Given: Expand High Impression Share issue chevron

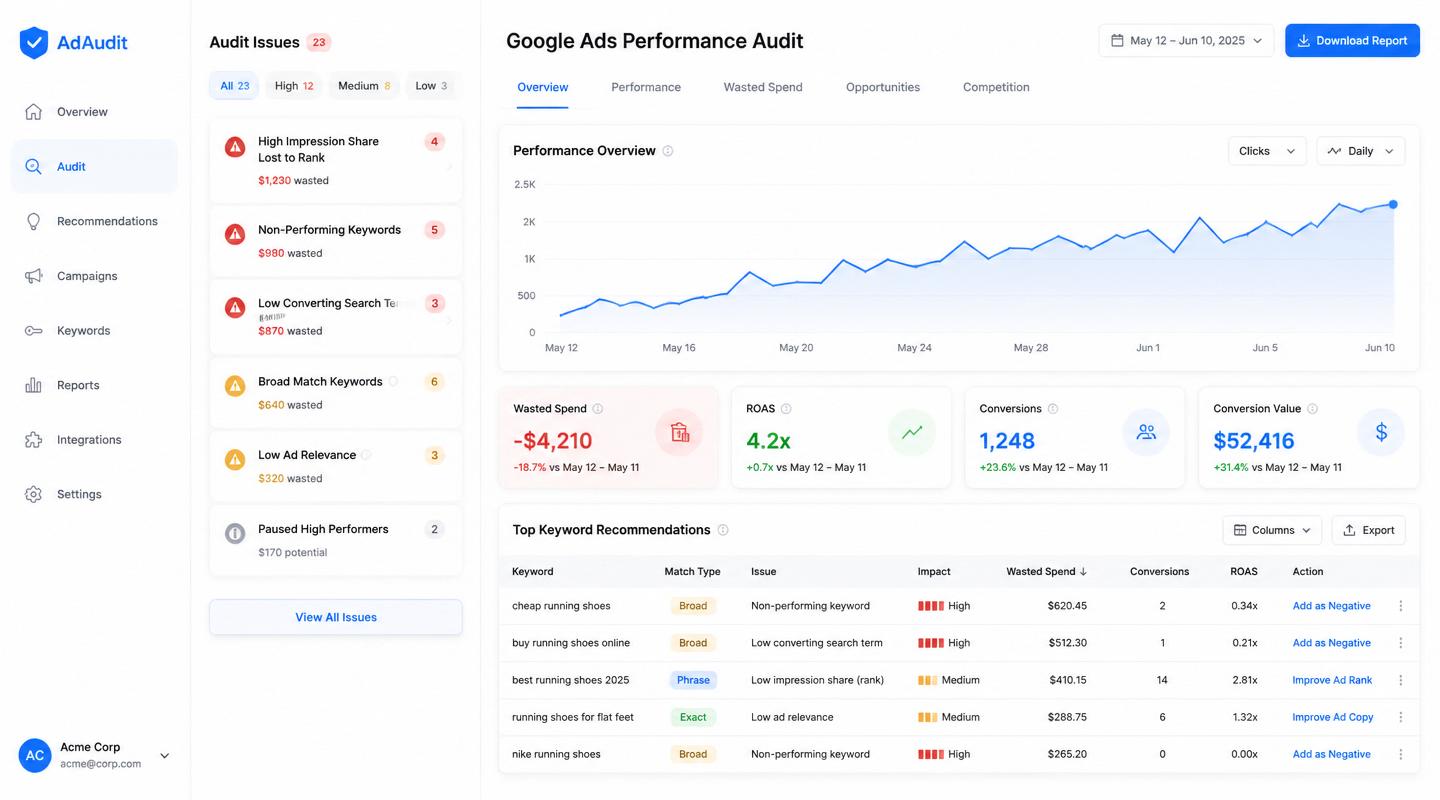Looking at the screenshot, I should [x=449, y=167].
